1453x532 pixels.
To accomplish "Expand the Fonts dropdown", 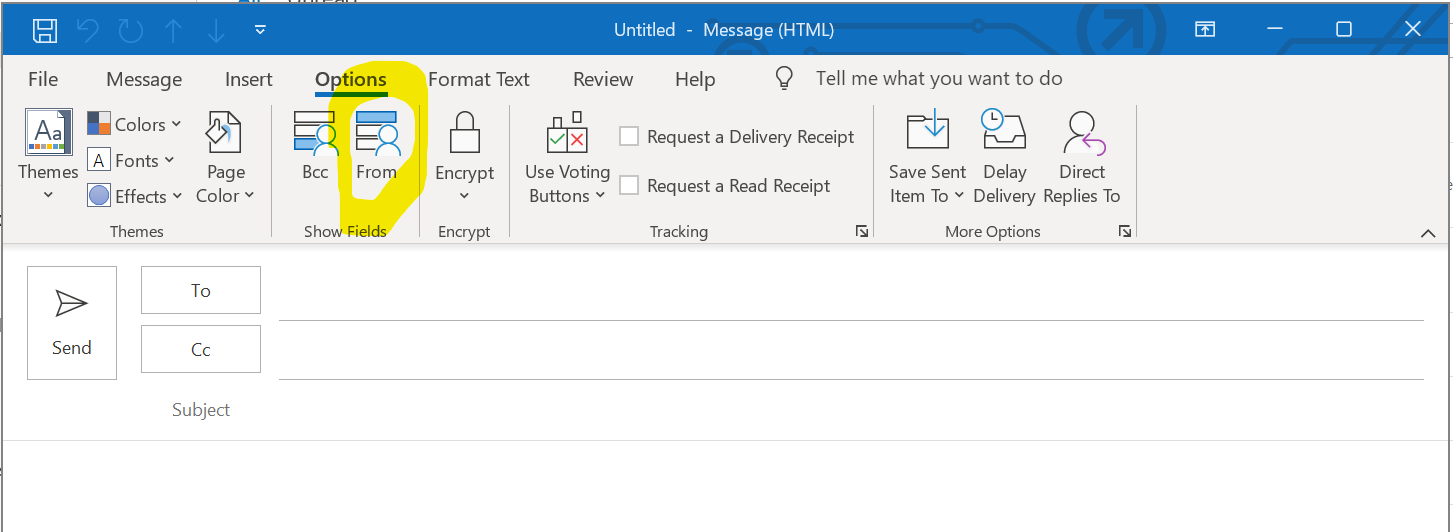I will click(132, 160).
